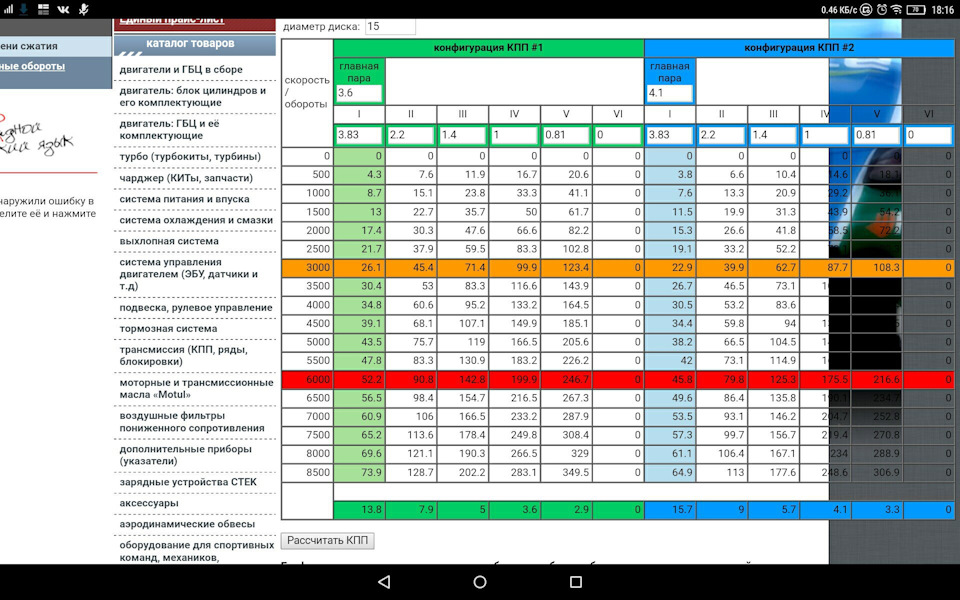The image size is (960, 600).
Task: Tap the Android home circle icon
Action: click(x=480, y=582)
